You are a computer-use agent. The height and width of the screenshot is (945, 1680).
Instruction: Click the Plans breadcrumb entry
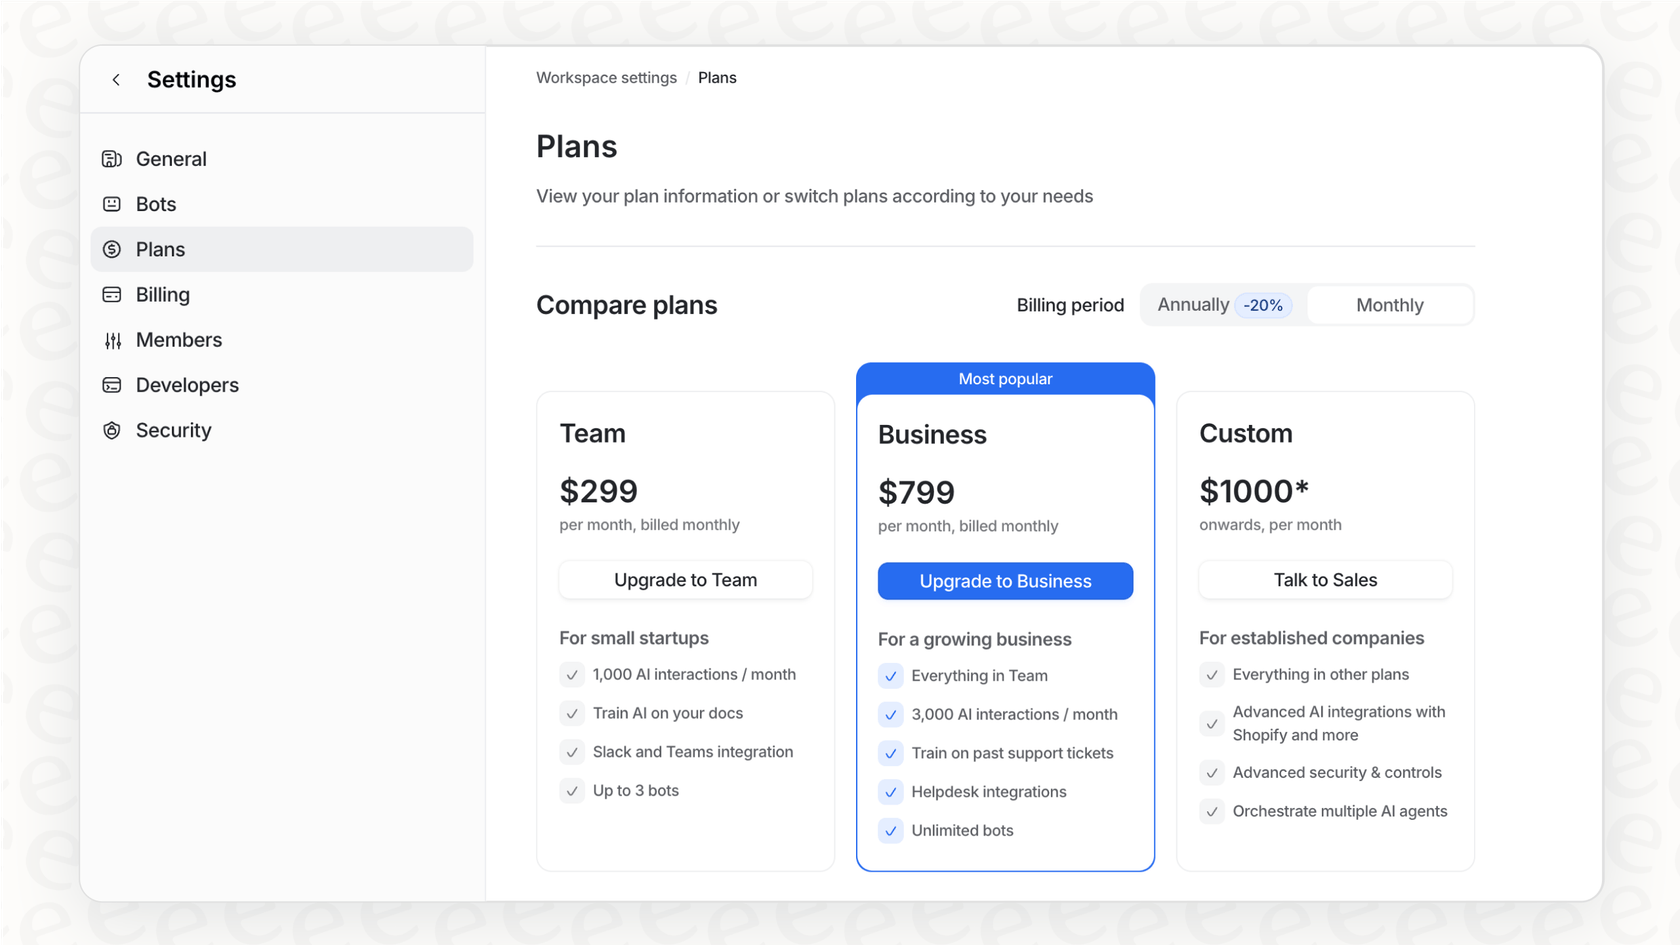(x=717, y=77)
